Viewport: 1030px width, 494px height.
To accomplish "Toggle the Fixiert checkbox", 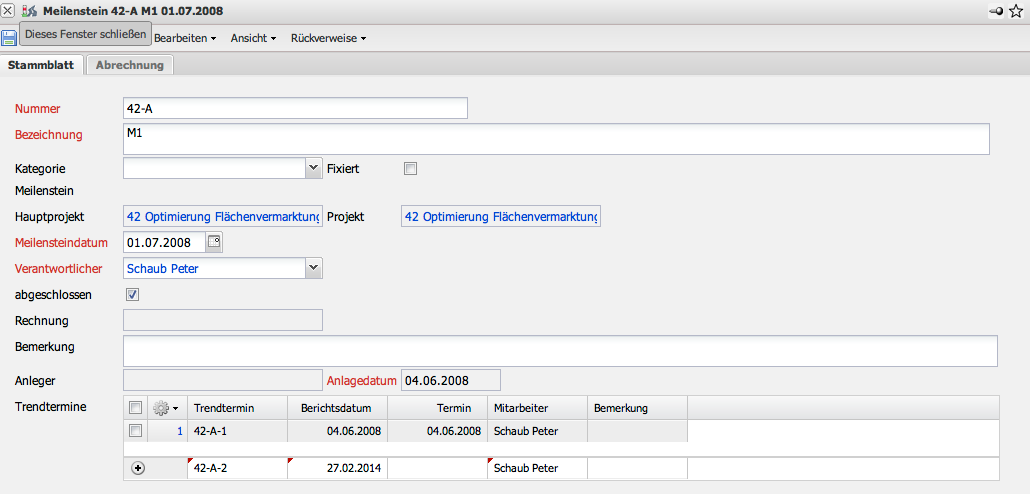I will pyautogui.click(x=410, y=169).
